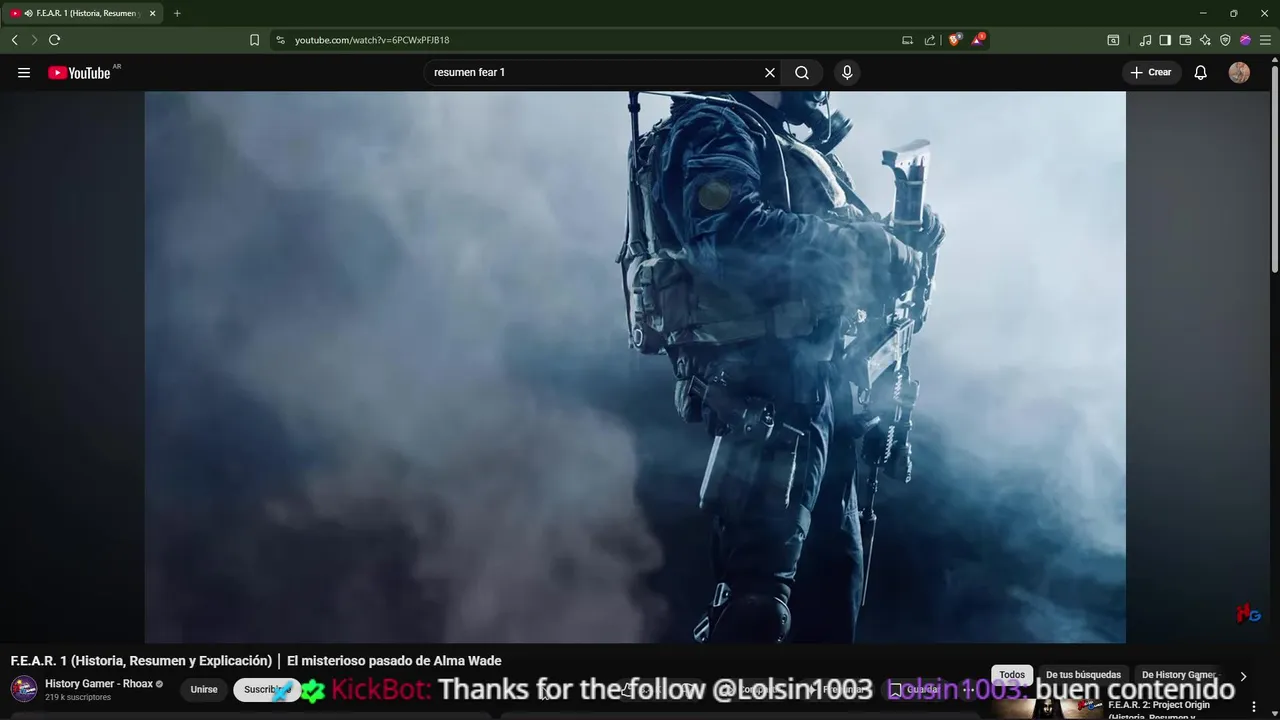This screenshot has height=720, width=1280.
Task: Go back with the browser back arrow
Action: [14, 40]
